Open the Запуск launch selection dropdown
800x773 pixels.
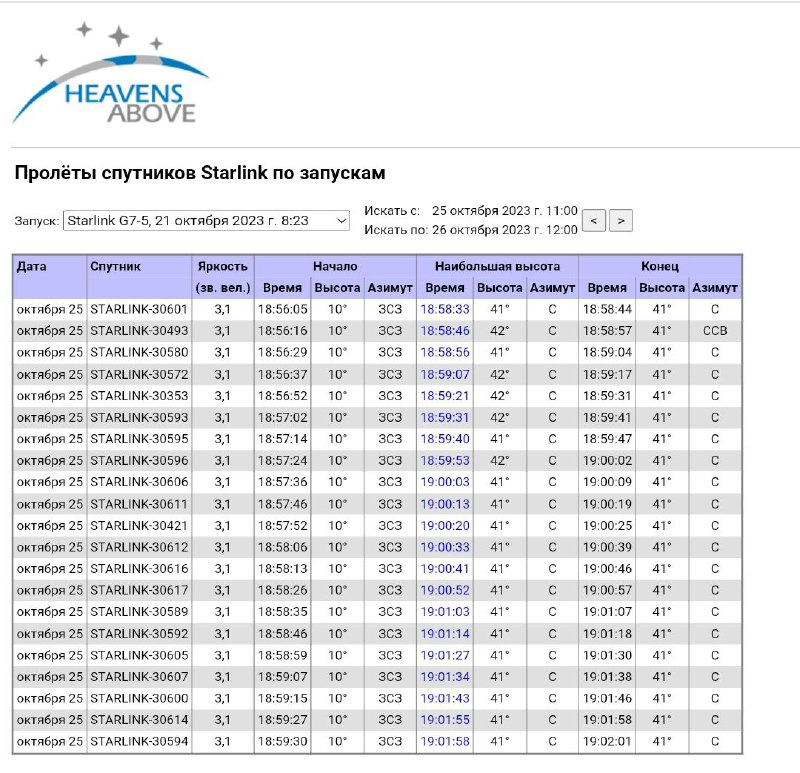click(206, 220)
